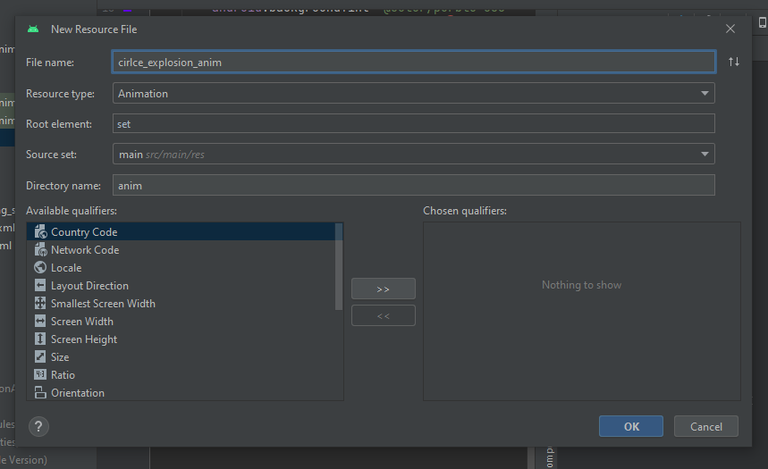Select Locale in available qualifiers
The height and width of the screenshot is (469, 768).
pos(181,267)
